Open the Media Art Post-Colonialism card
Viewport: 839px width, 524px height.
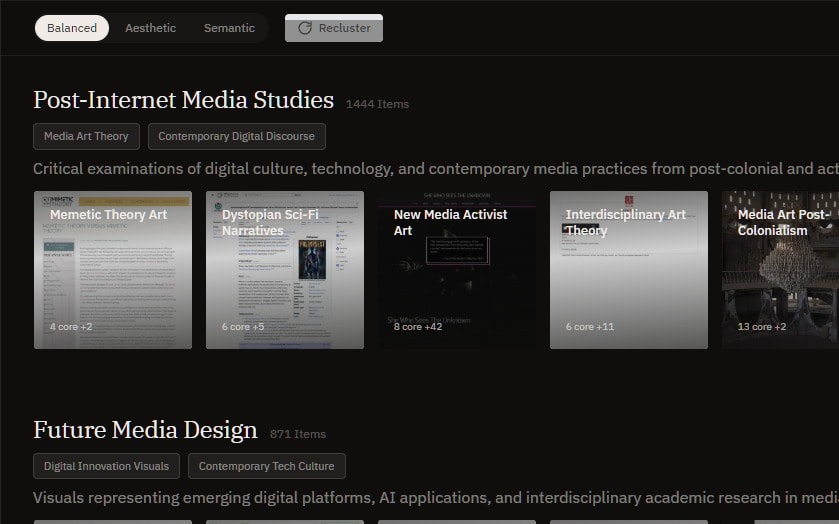780,270
